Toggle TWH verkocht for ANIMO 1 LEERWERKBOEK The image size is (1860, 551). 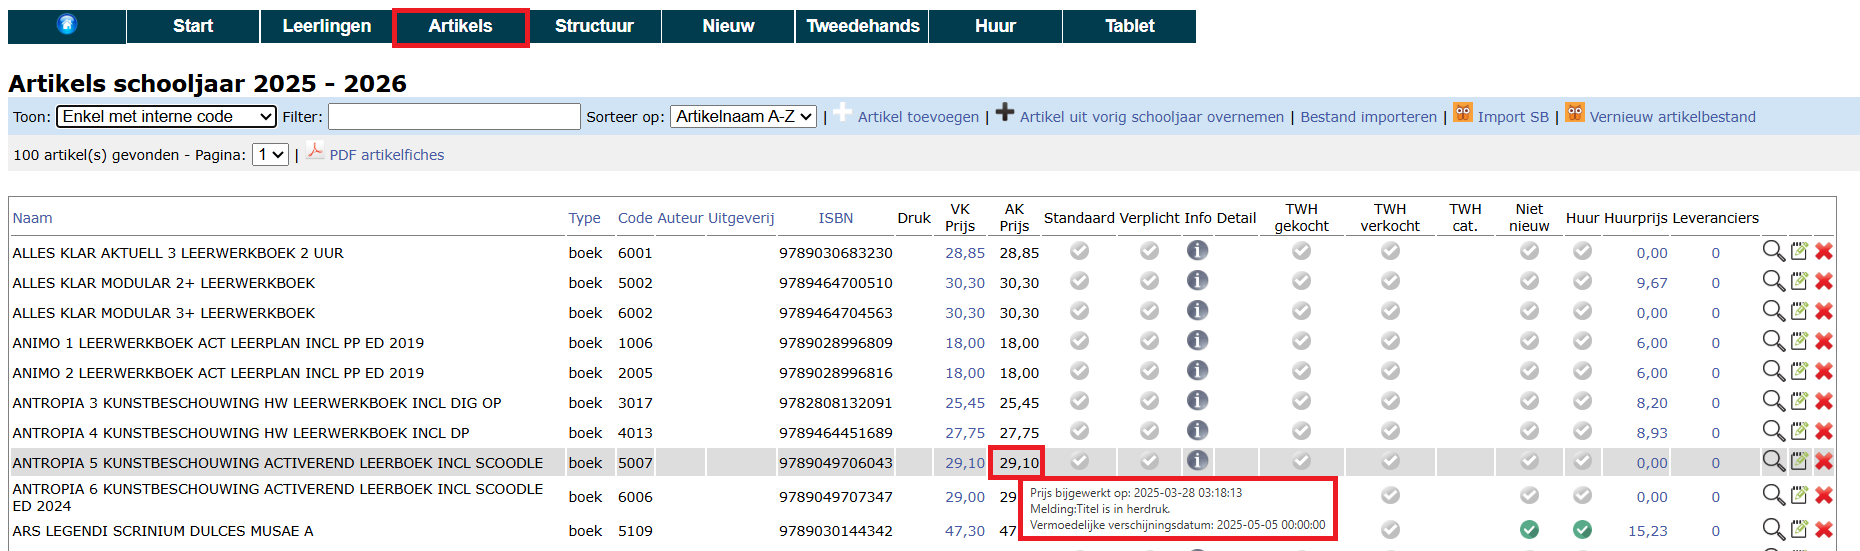pos(1390,341)
